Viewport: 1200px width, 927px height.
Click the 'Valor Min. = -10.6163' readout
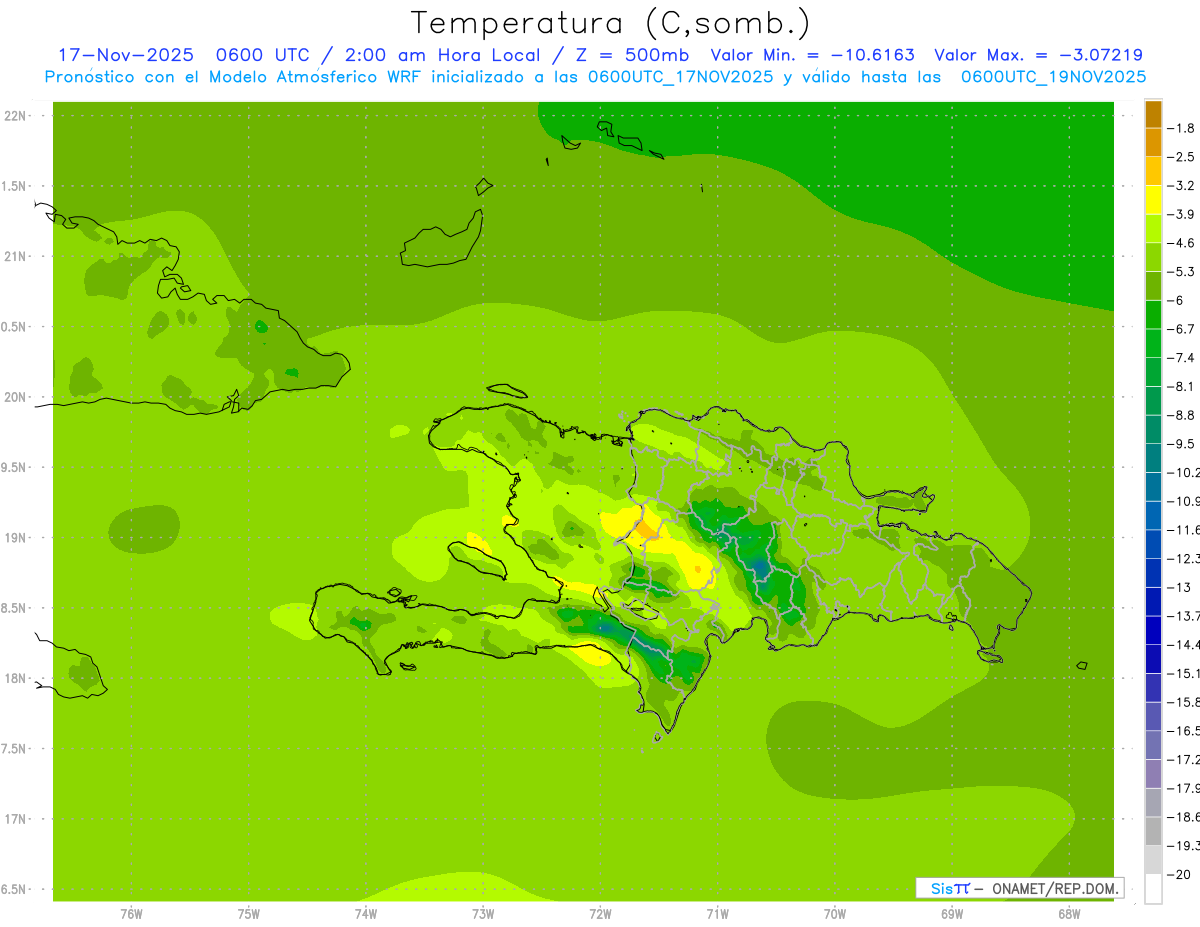812,55
